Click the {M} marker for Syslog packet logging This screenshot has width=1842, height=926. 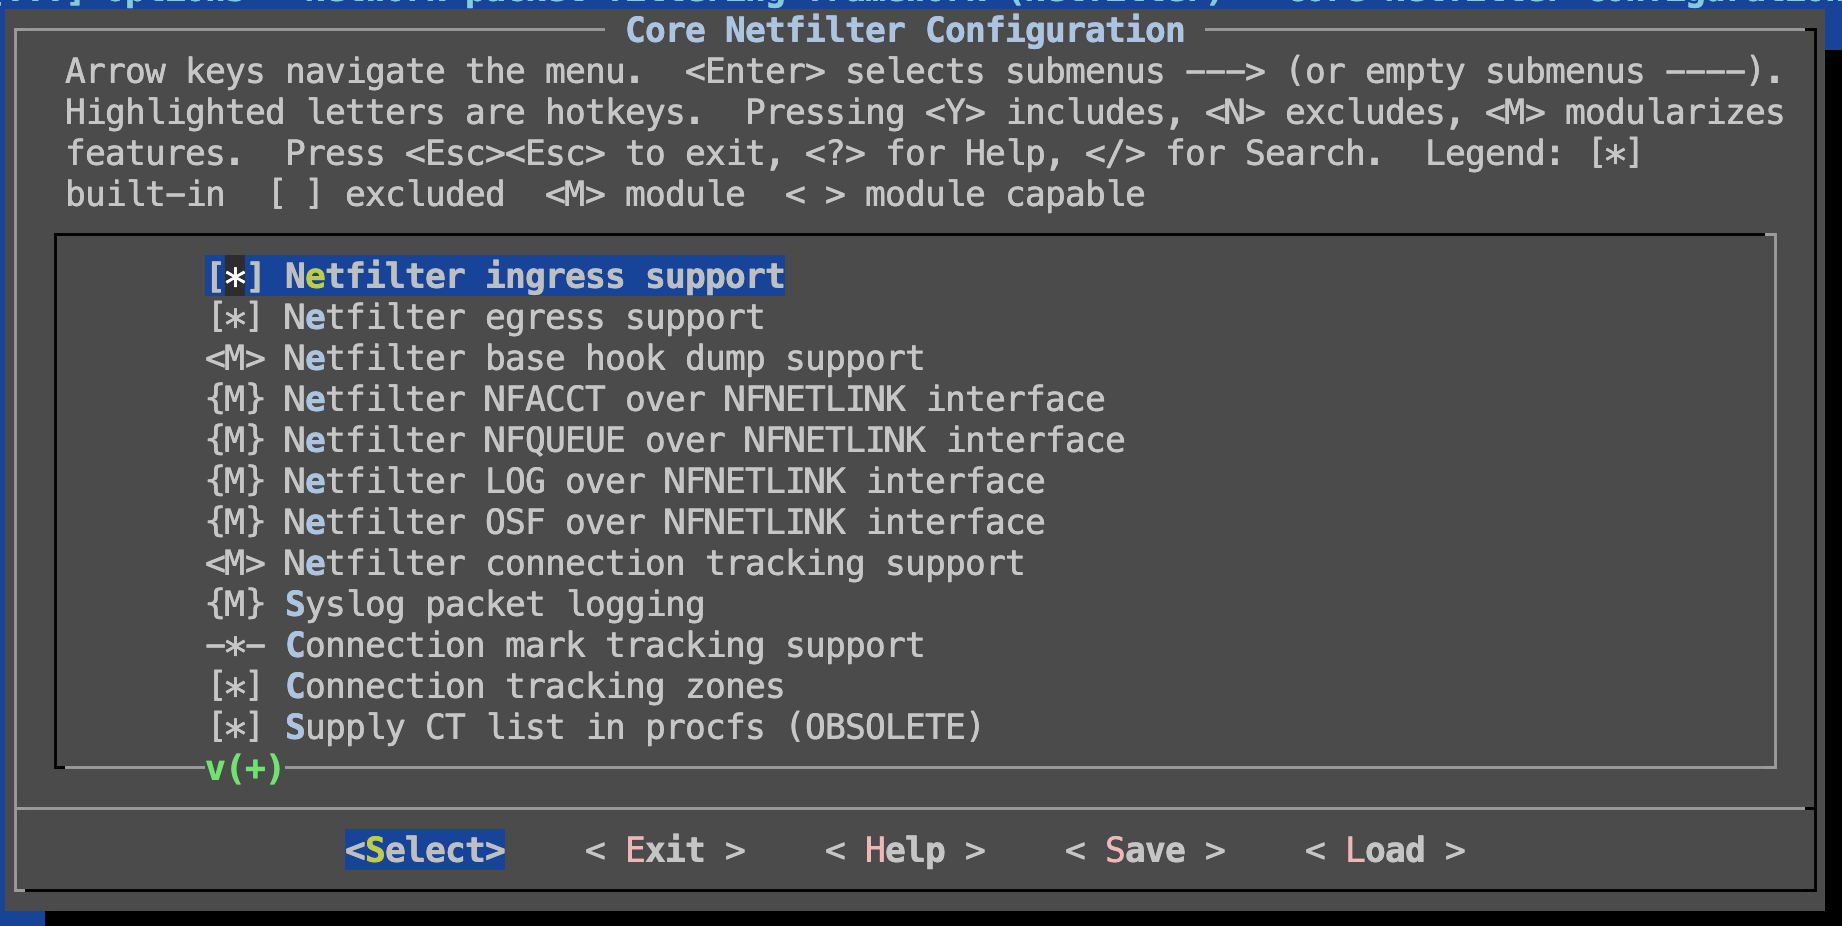[235, 605]
